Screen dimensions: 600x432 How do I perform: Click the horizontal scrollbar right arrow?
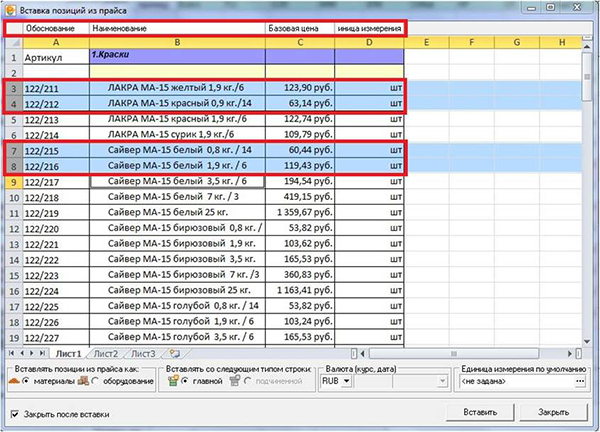click(570, 354)
